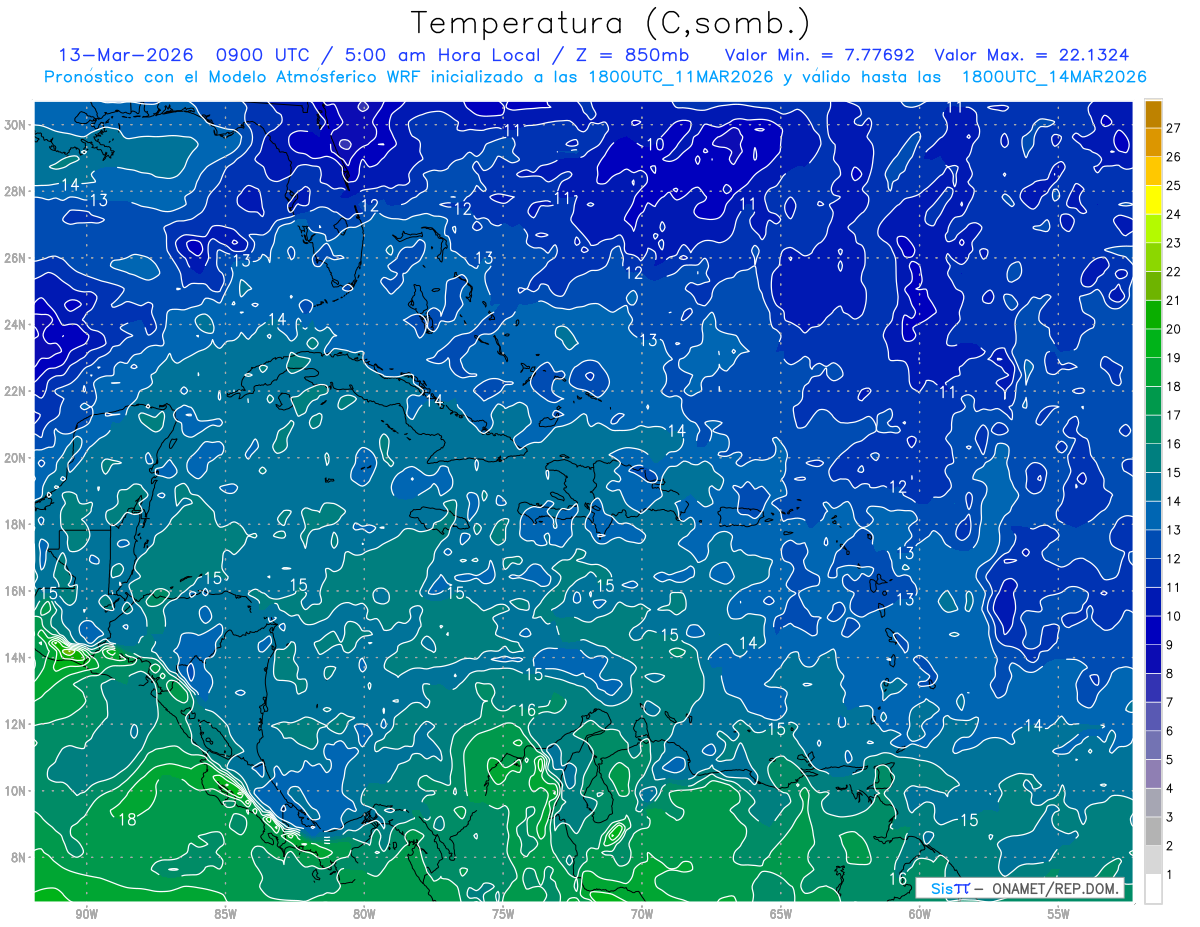The height and width of the screenshot is (927, 1200).
Task: Click legend value 1 on the color bar
Action: coord(1170,875)
